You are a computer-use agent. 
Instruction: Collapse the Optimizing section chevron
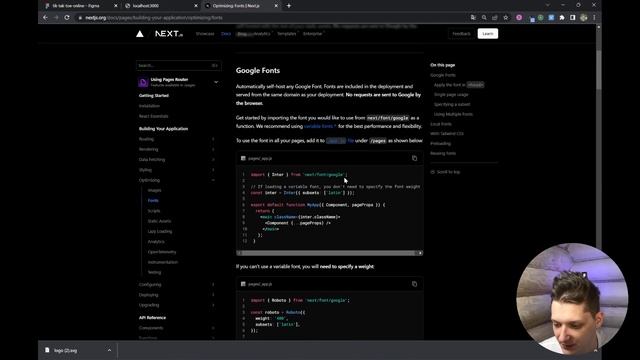tap(213, 180)
